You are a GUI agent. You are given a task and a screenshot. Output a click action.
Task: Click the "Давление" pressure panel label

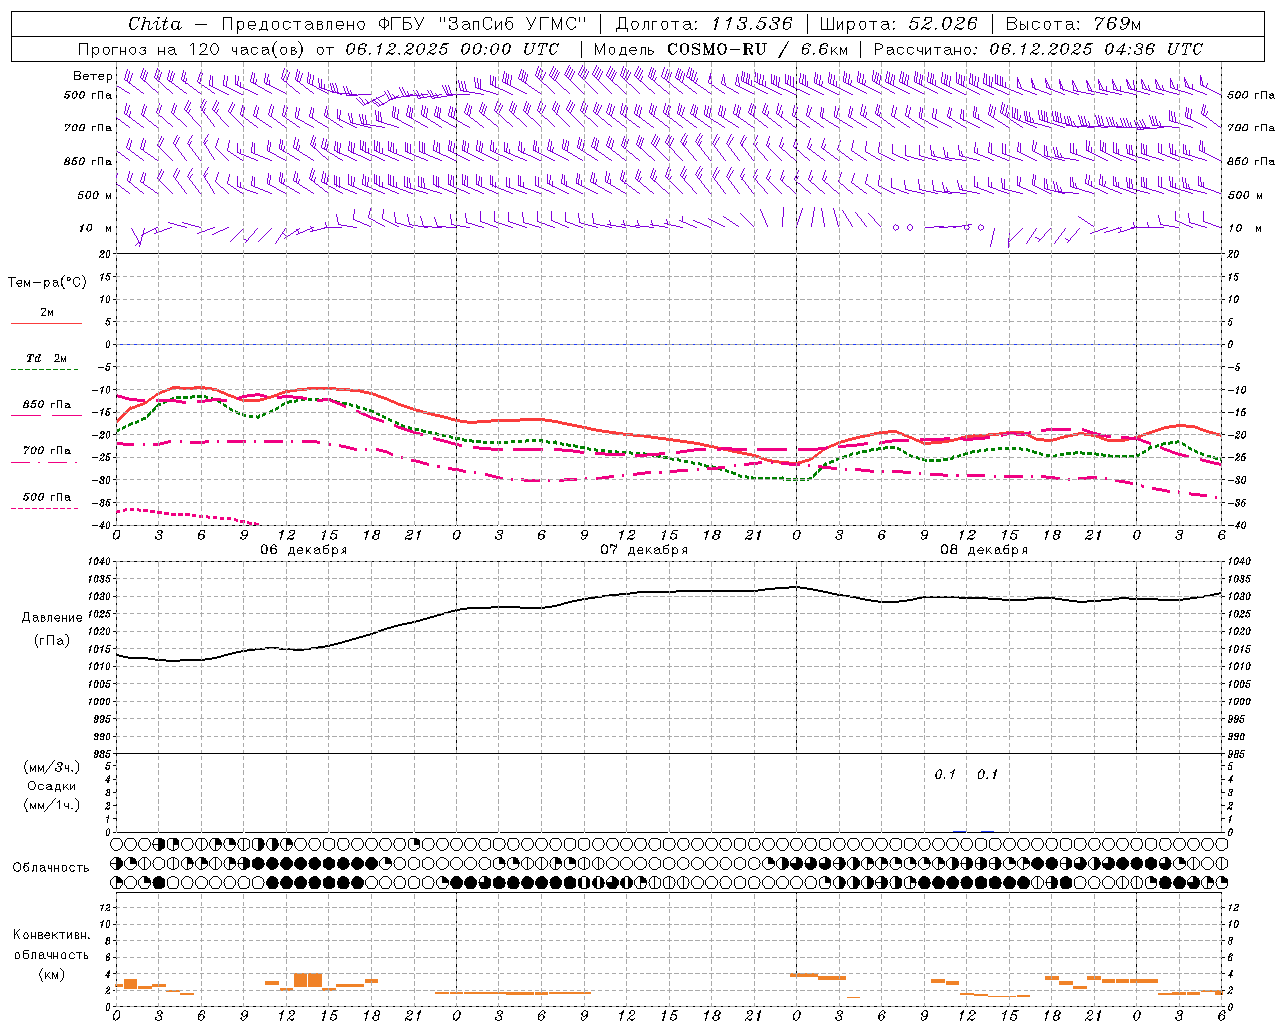pos(52,618)
